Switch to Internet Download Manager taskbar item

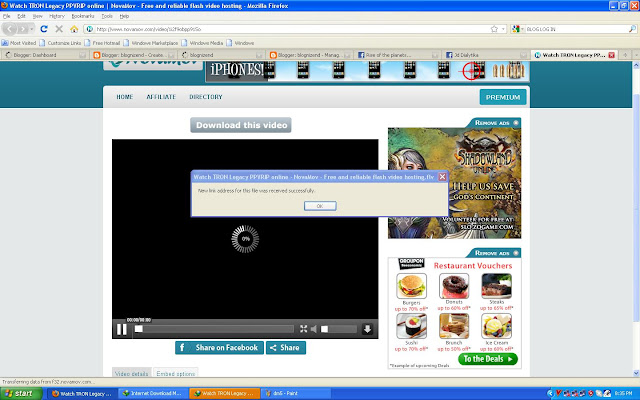coord(153,393)
